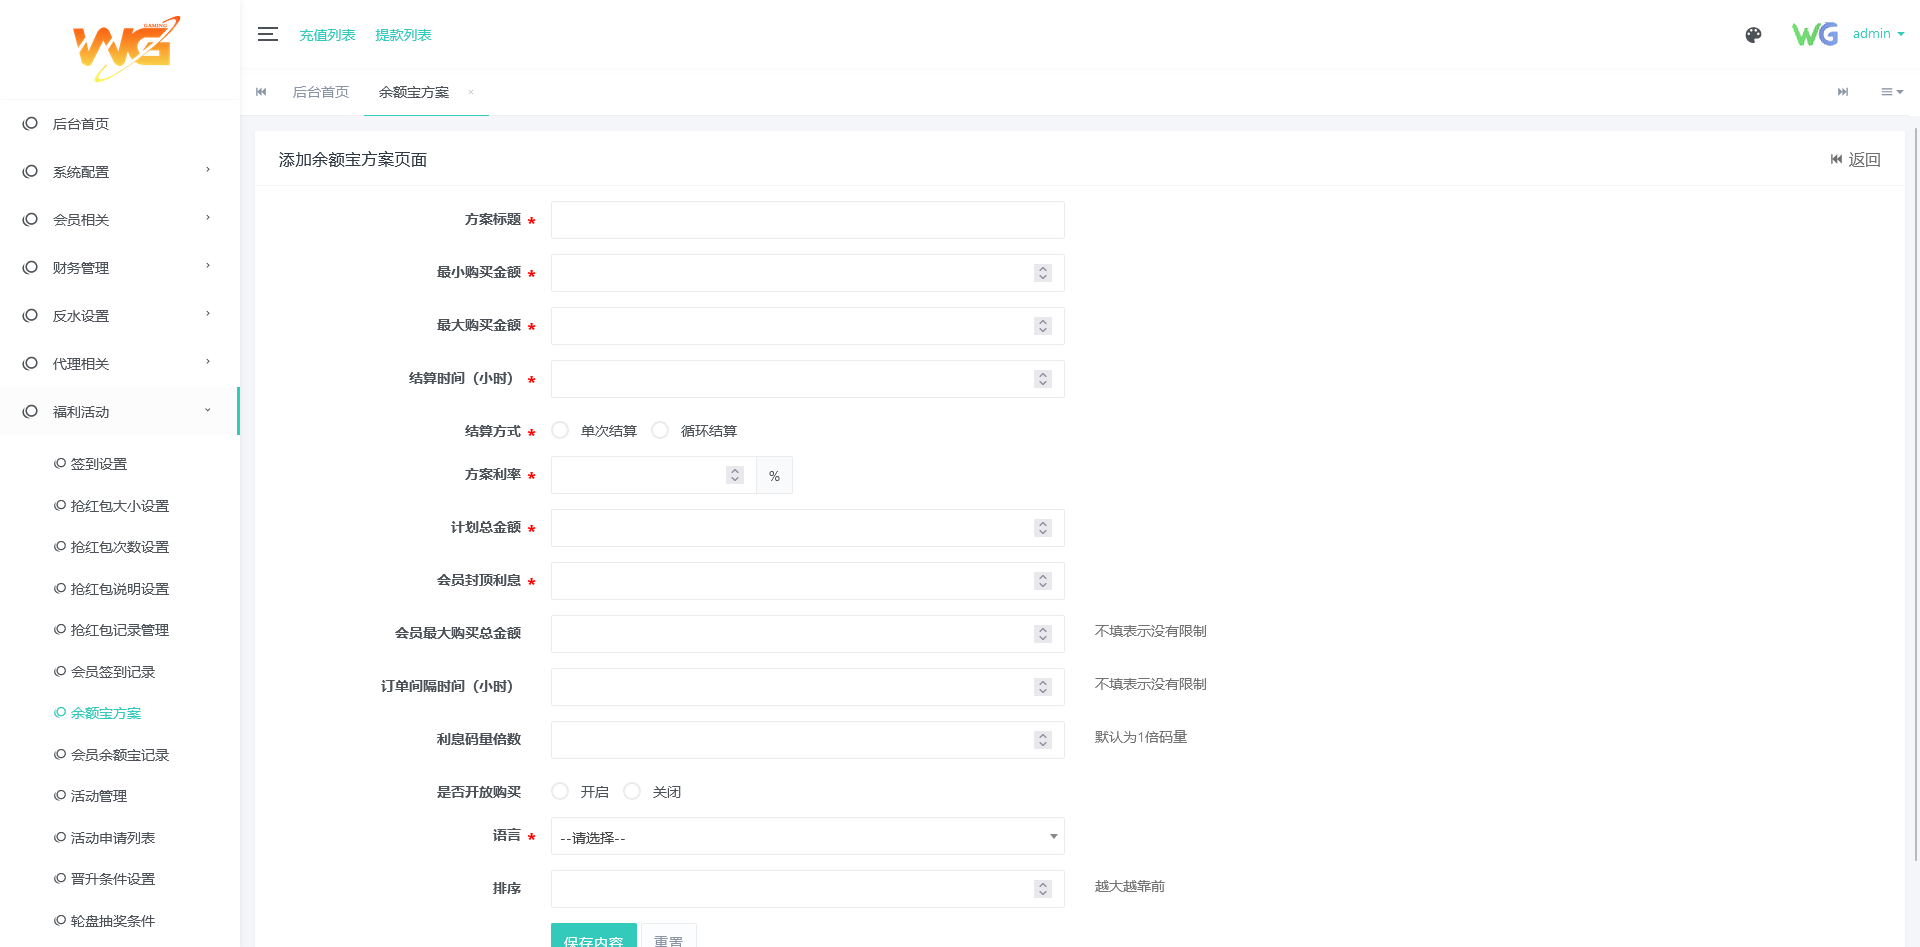Click the WG logo in sidebar
The image size is (1920, 947).
(126, 48)
